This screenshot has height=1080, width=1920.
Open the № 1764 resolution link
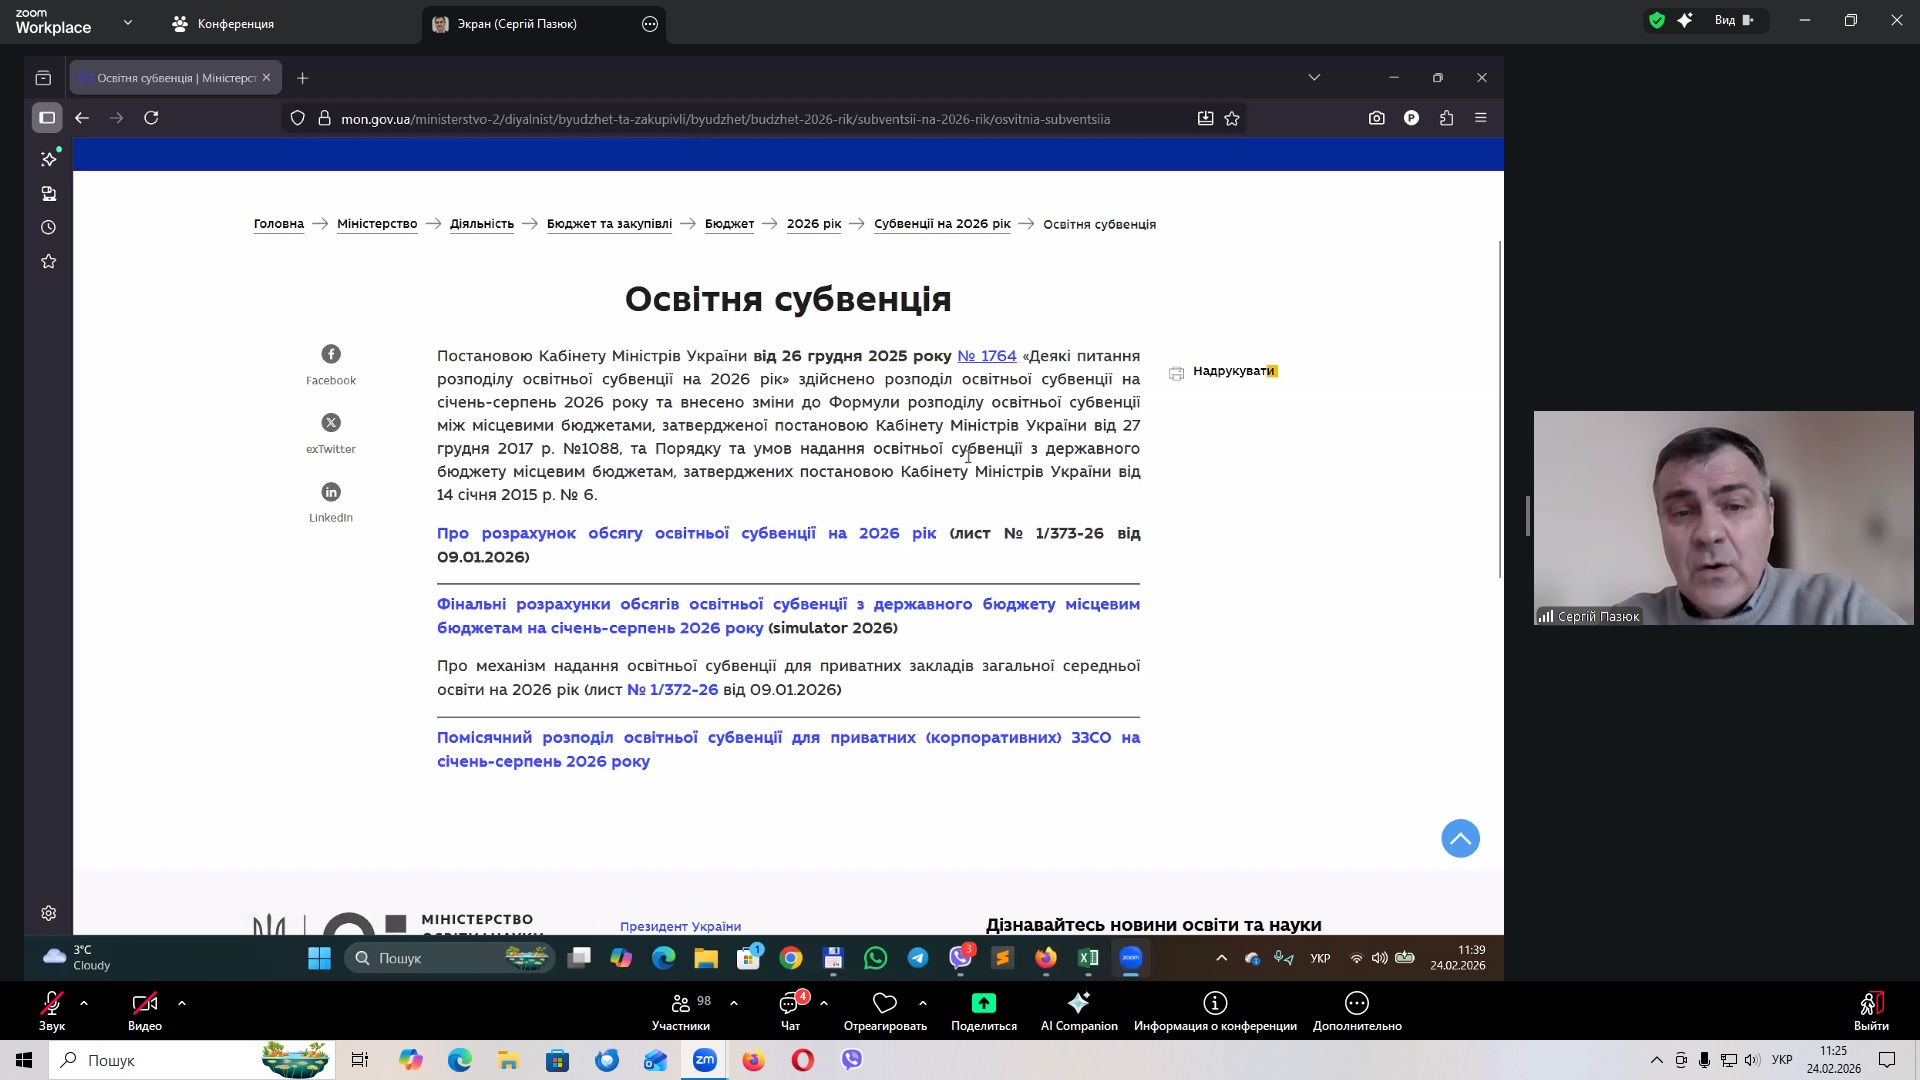(986, 356)
